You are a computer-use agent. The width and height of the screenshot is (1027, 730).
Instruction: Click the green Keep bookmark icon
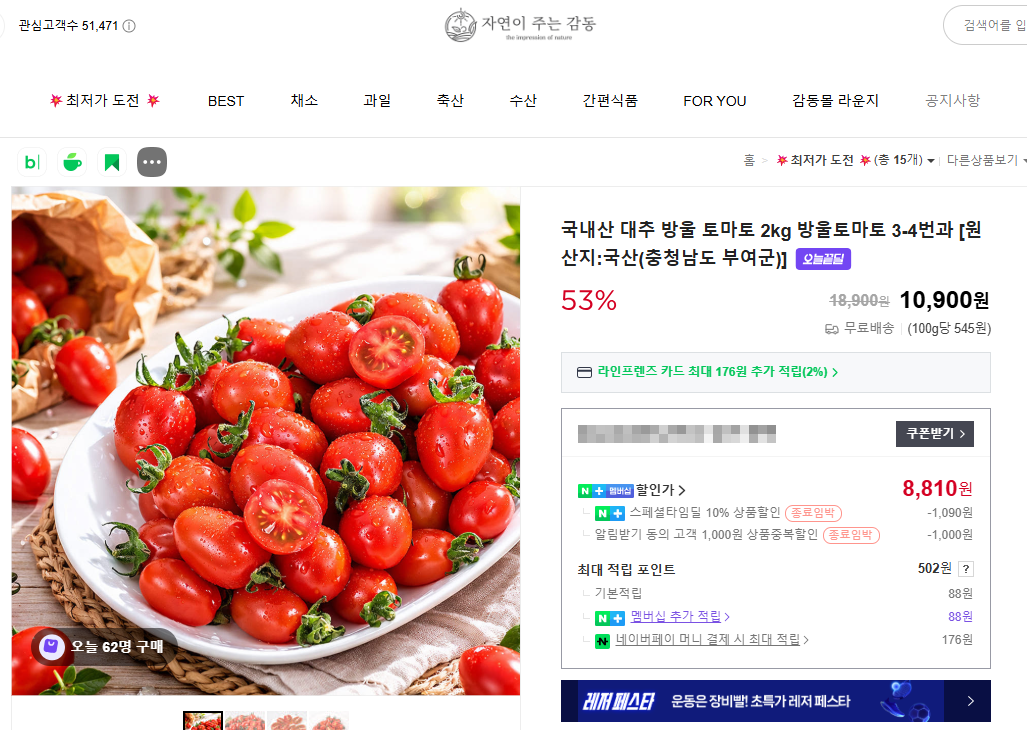click(x=112, y=162)
